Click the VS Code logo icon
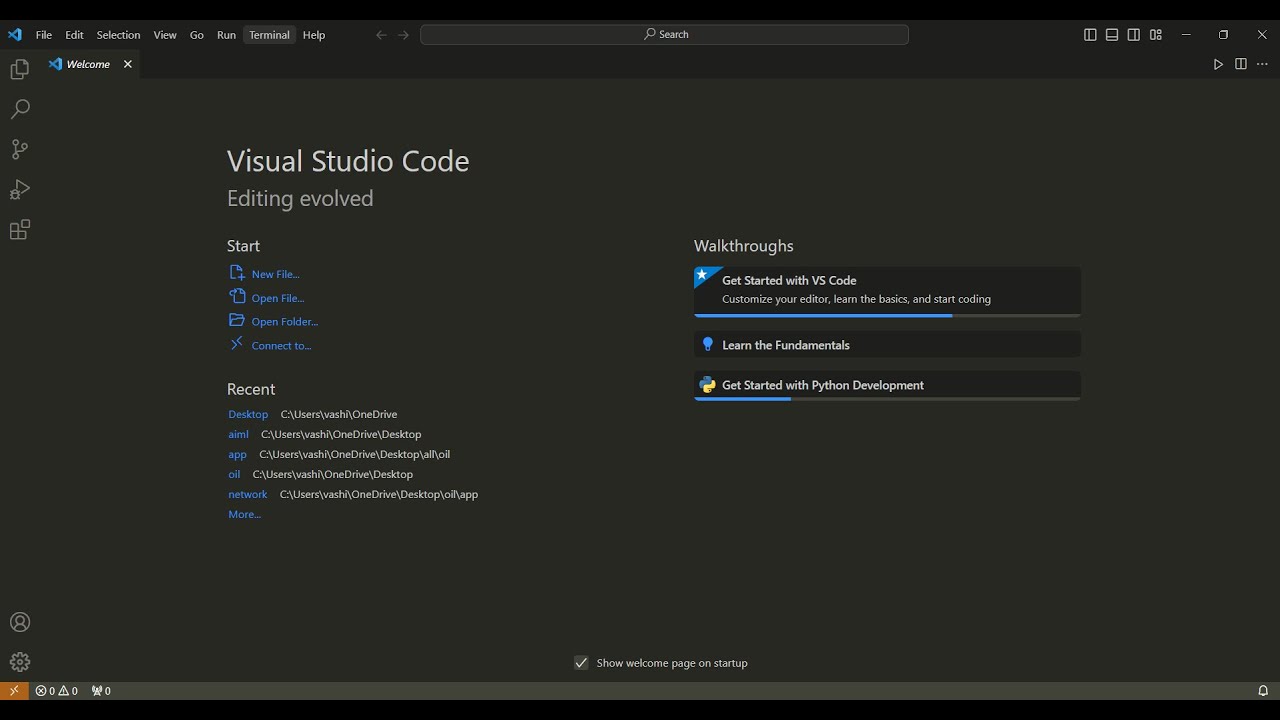Viewport: 1280px width, 720px height. [x=14, y=35]
